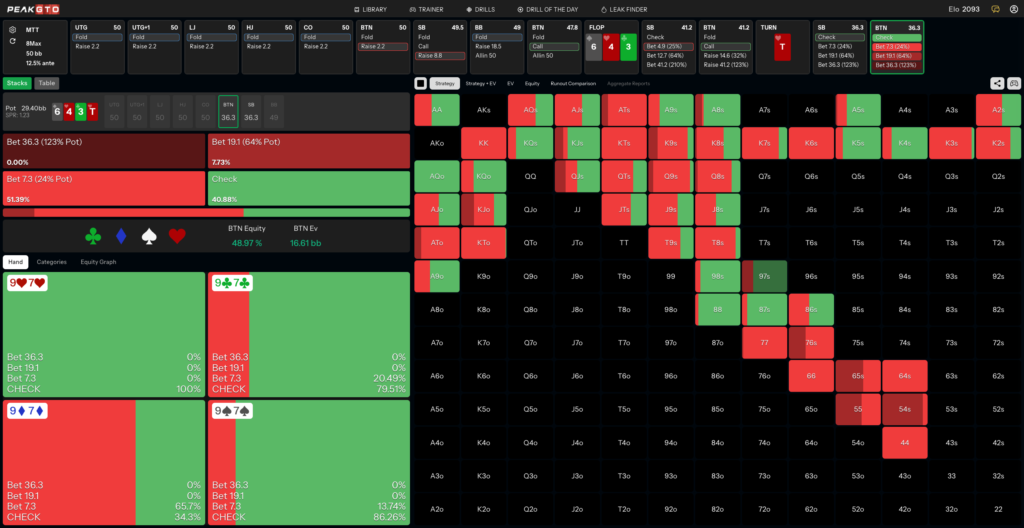Select the 97s cell in the matrix

765,276
